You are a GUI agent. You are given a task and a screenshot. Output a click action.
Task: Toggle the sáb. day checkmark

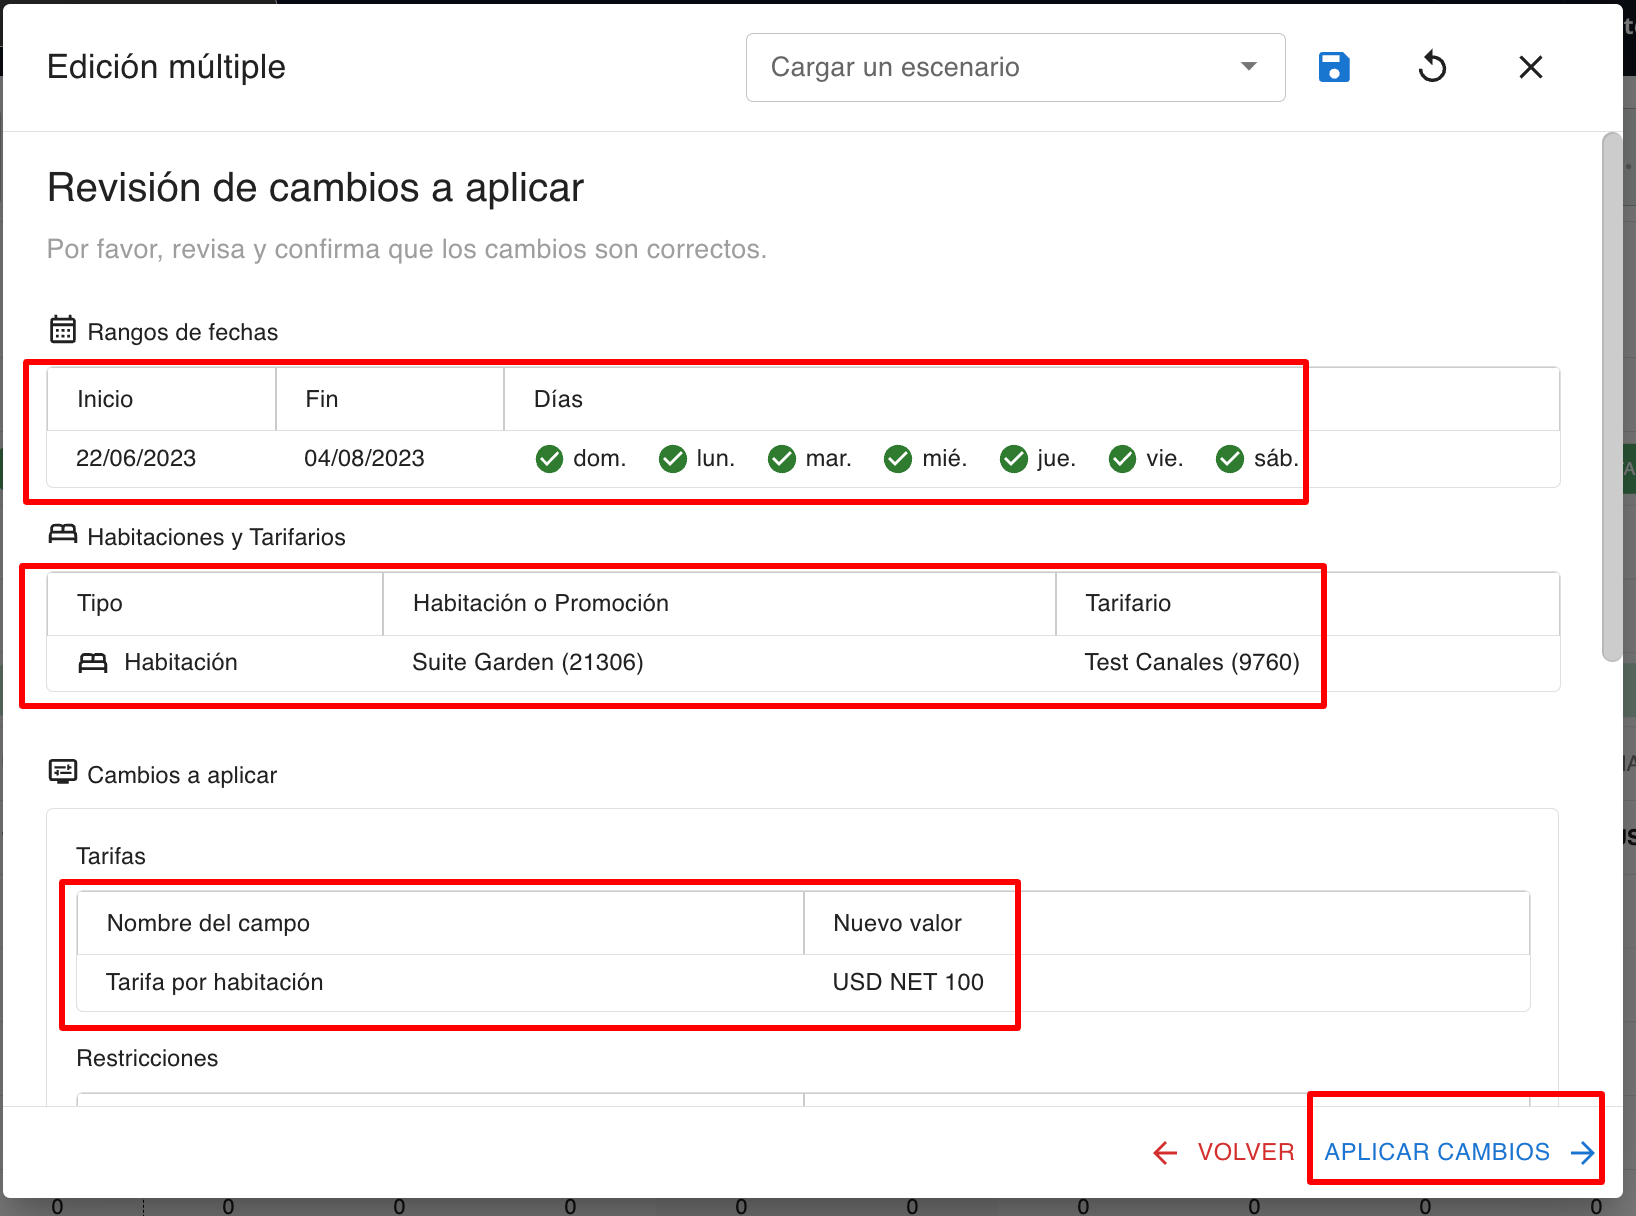tap(1229, 459)
